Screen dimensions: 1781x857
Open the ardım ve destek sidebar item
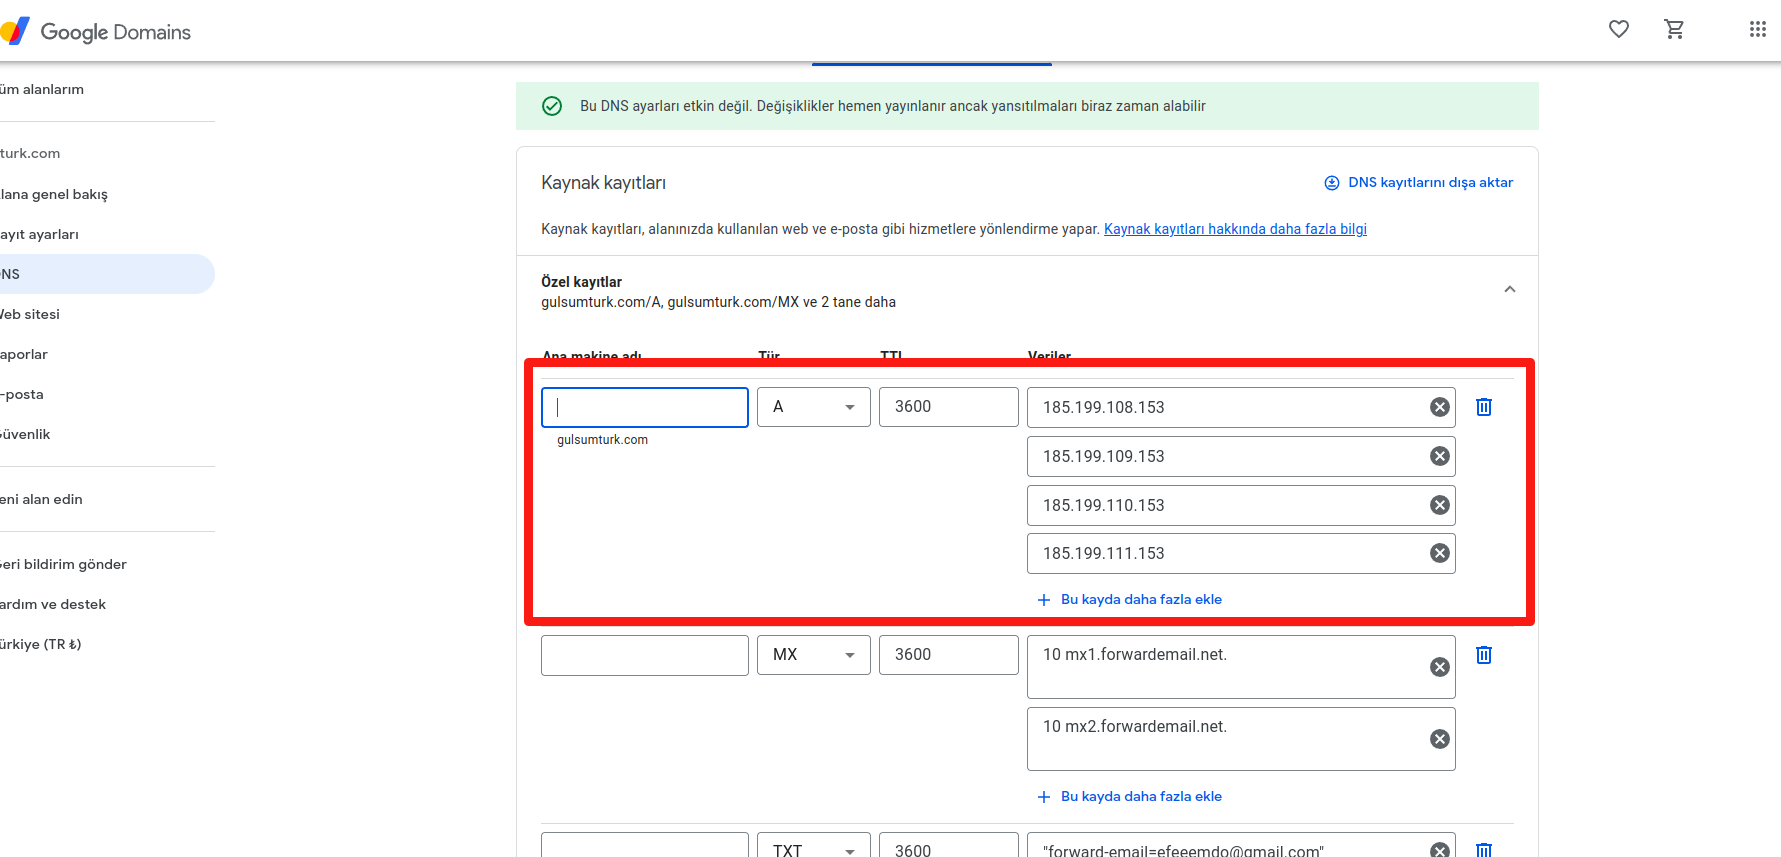pos(53,604)
